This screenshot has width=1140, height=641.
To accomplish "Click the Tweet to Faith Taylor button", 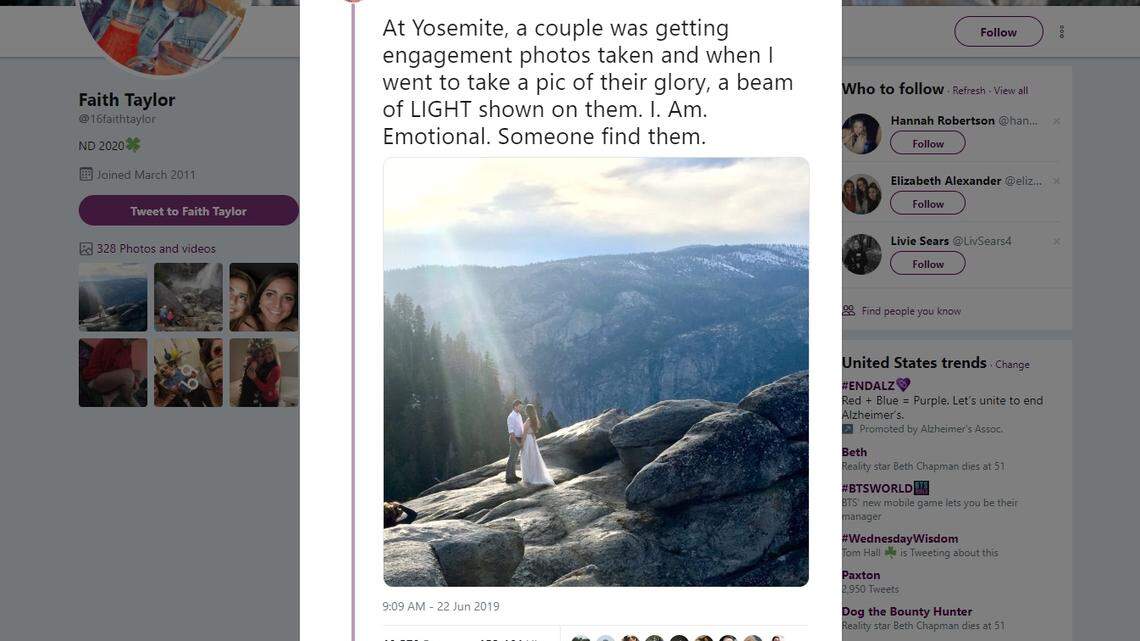I will coord(188,211).
